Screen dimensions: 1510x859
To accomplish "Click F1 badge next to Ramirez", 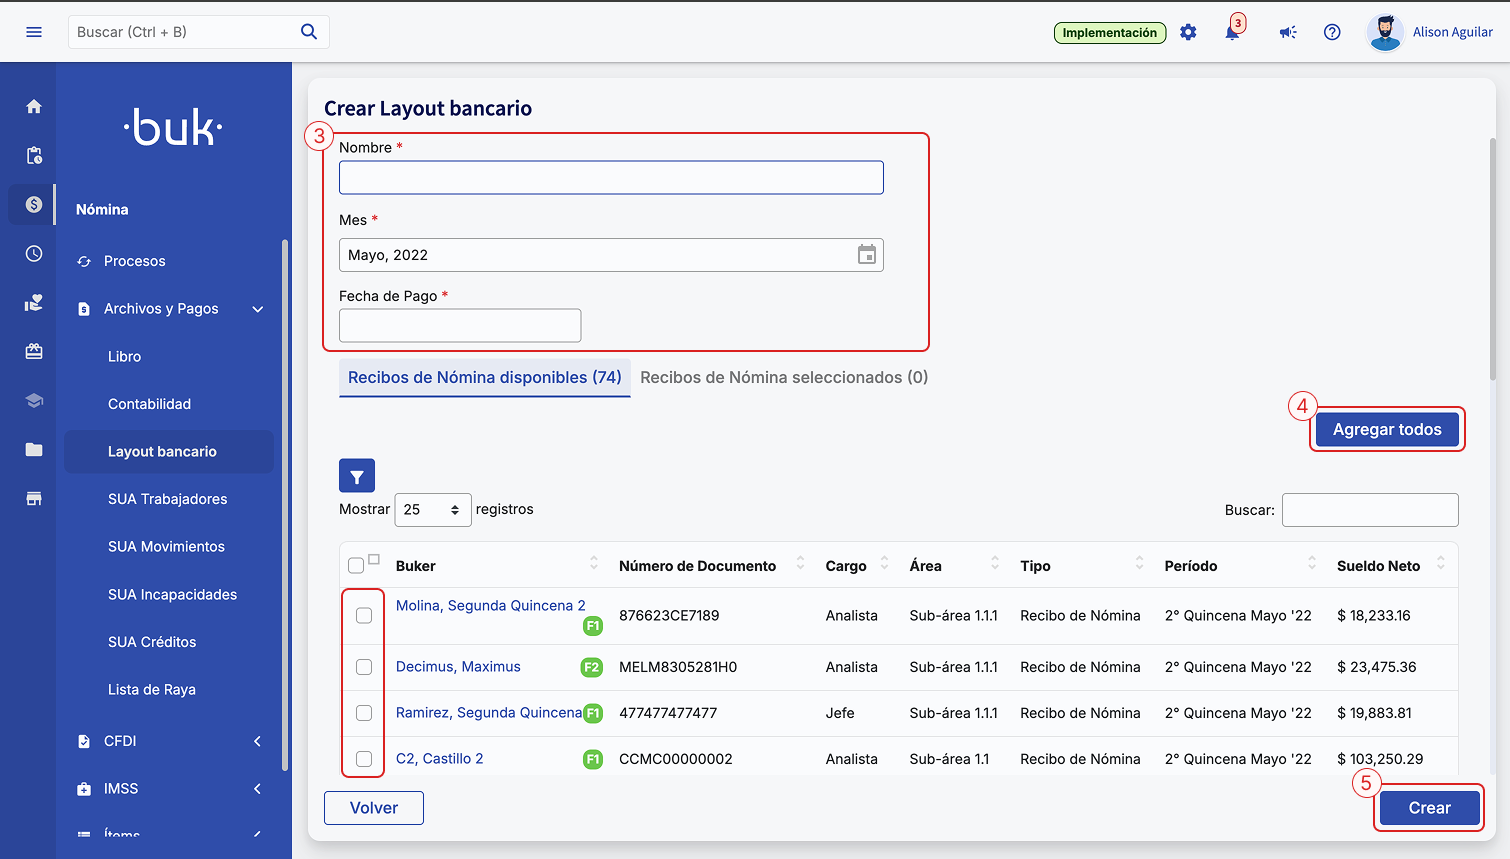I will click(x=593, y=713).
